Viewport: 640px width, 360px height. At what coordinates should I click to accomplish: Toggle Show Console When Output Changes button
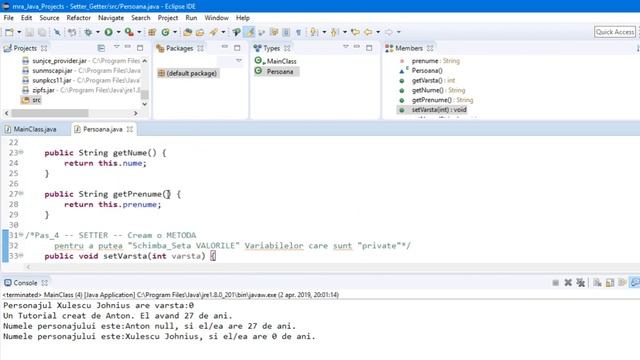[x=635, y=283]
